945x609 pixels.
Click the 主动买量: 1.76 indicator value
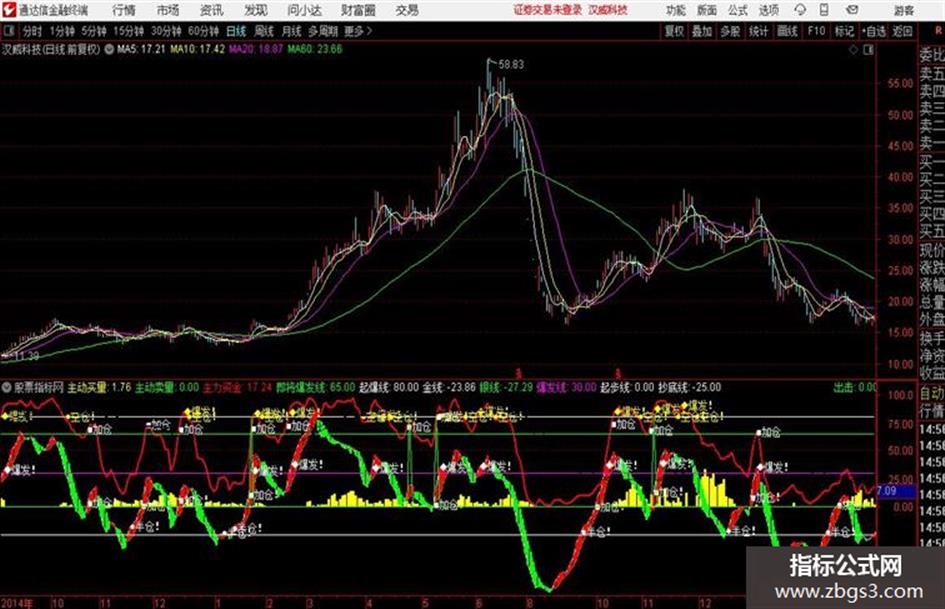tap(99, 387)
